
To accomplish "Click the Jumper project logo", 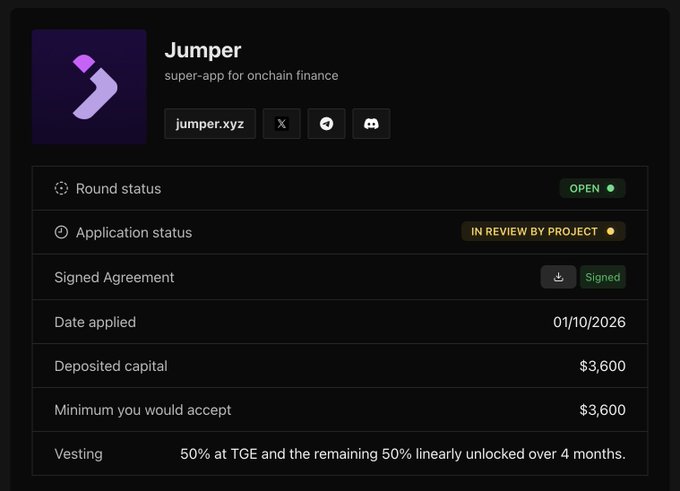I will click(x=89, y=87).
